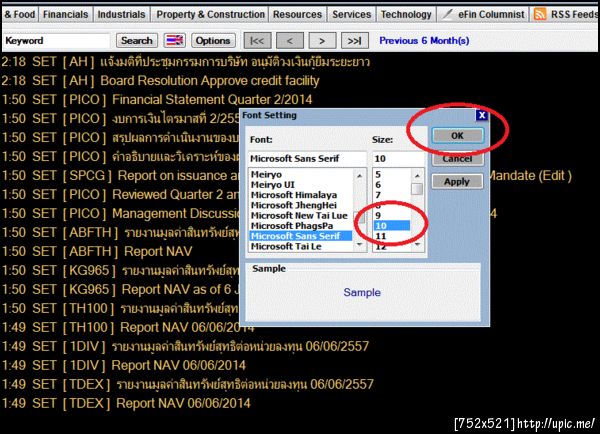This screenshot has height=434, width=600.
Task: Go to the first page button
Action: [x=257, y=40]
